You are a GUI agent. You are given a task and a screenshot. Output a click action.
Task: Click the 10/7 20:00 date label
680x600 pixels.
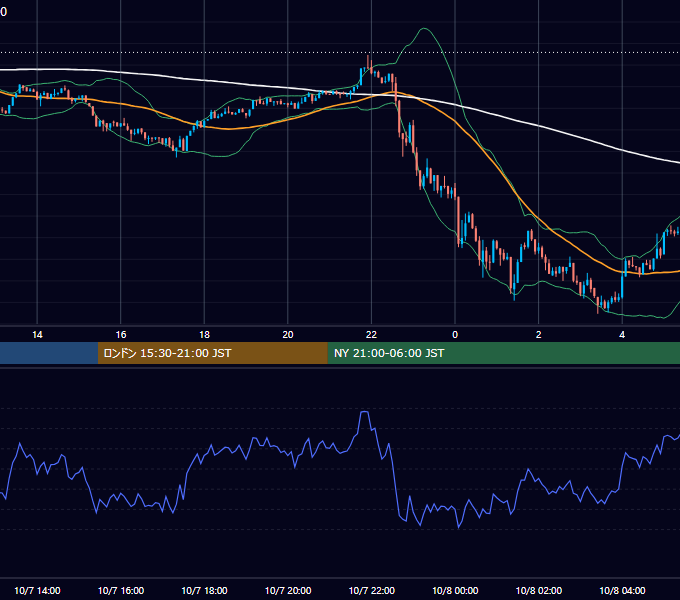click(x=288, y=590)
